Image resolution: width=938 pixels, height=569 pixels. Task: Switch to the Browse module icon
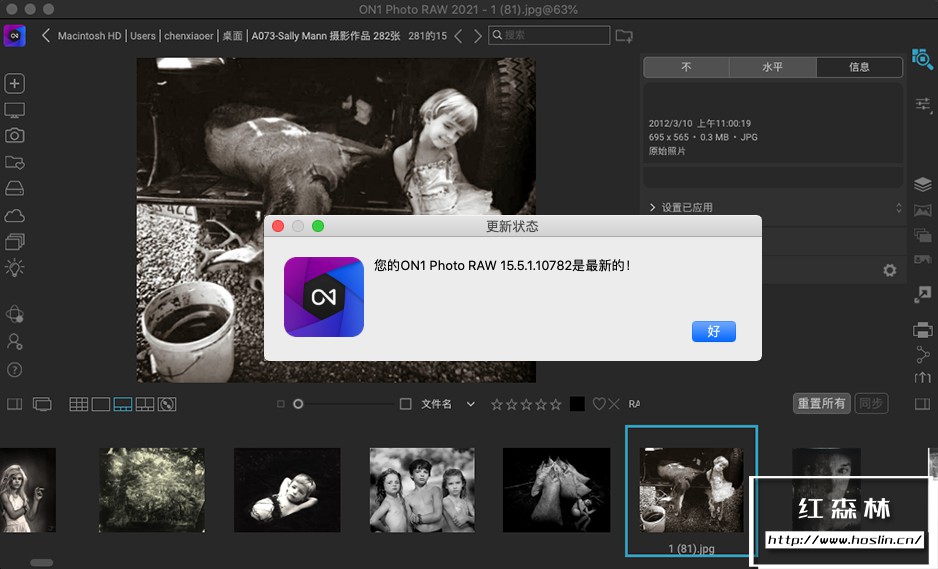(x=922, y=59)
